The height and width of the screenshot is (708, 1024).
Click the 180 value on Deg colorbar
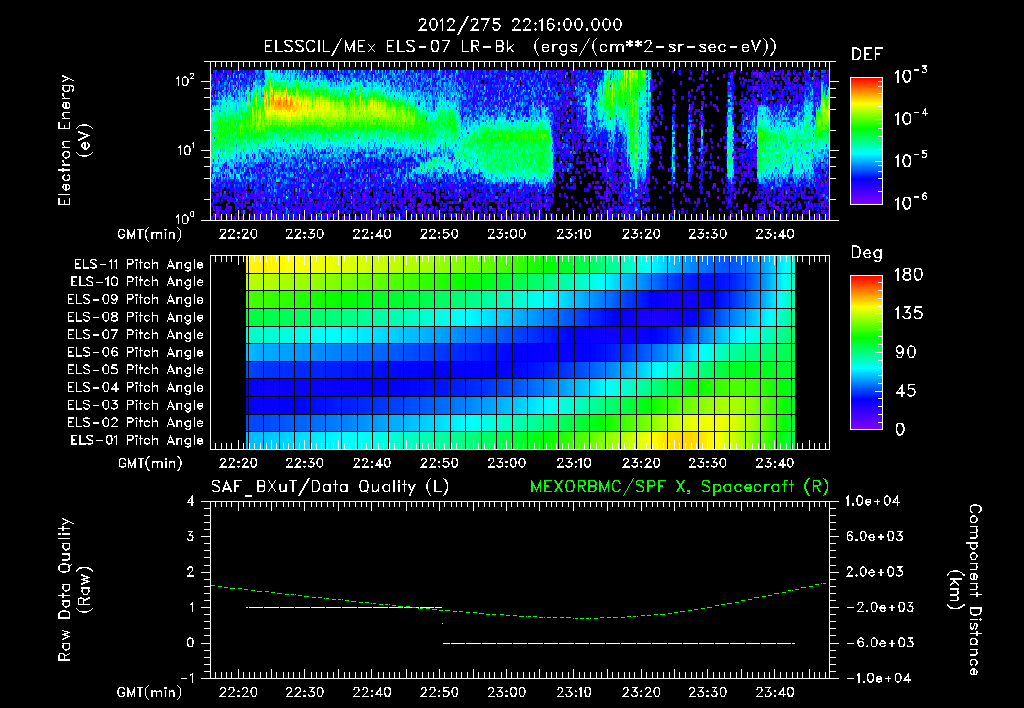908,275
